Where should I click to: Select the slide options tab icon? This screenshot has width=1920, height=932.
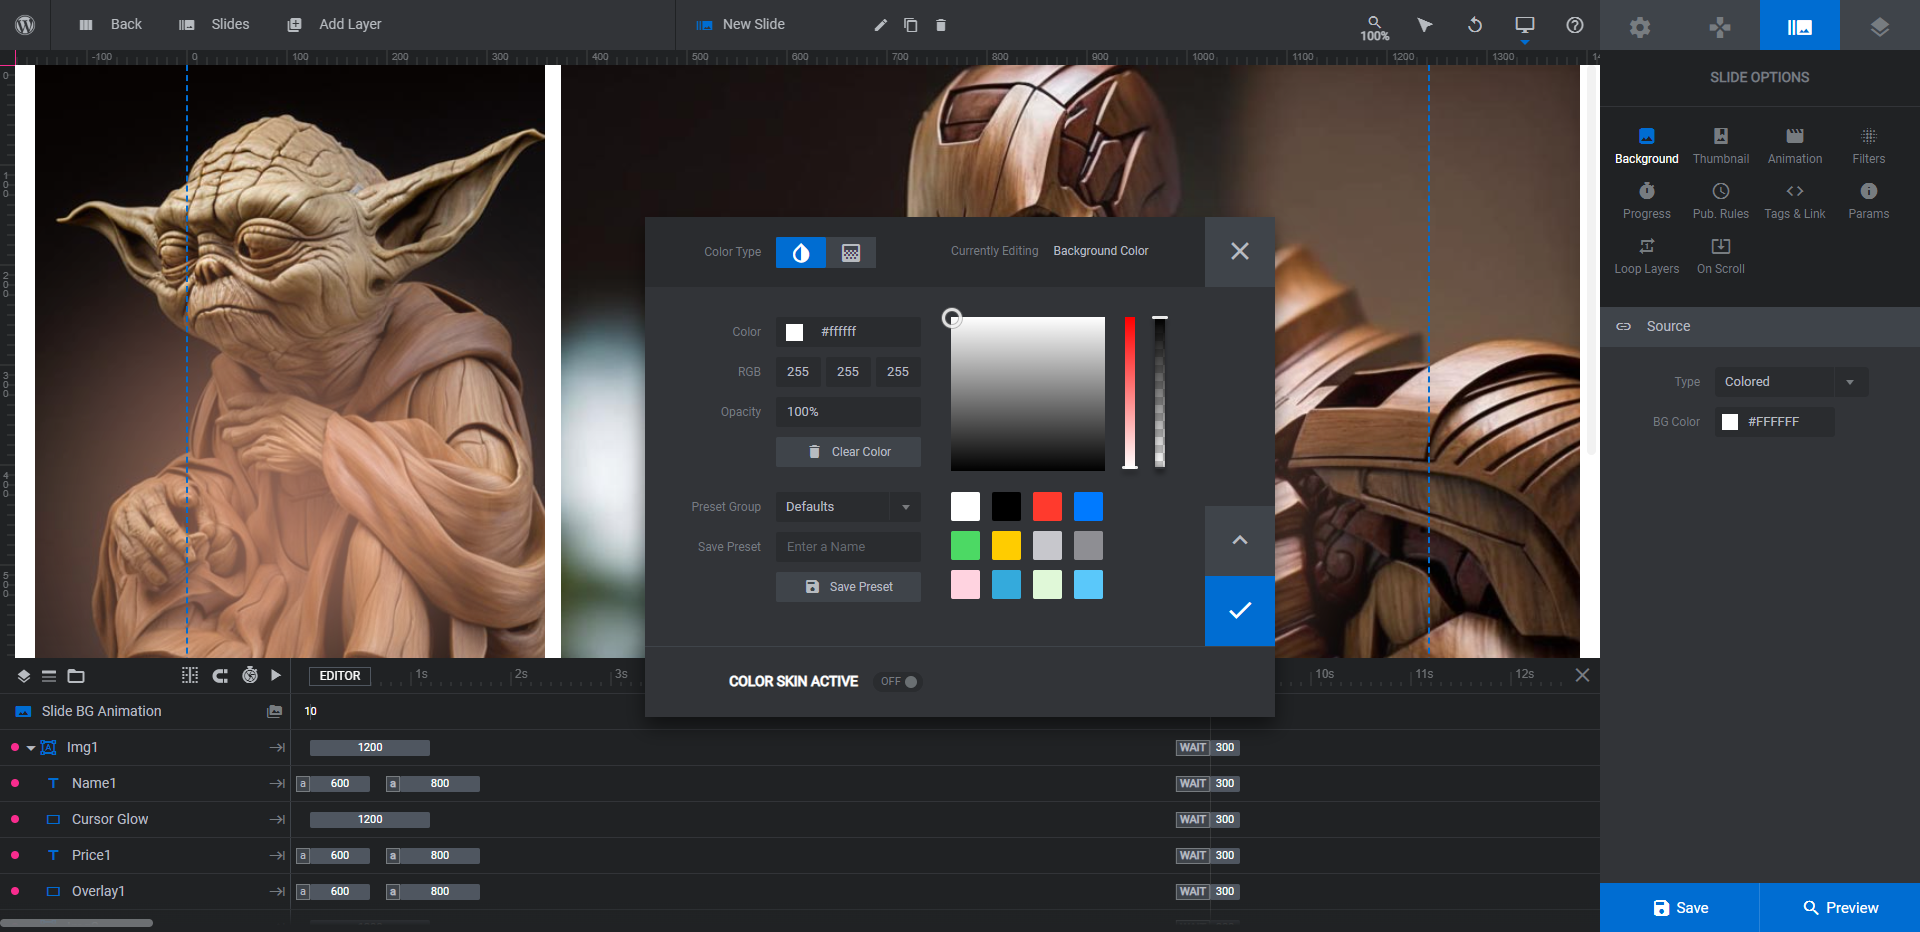tap(1800, 27)
